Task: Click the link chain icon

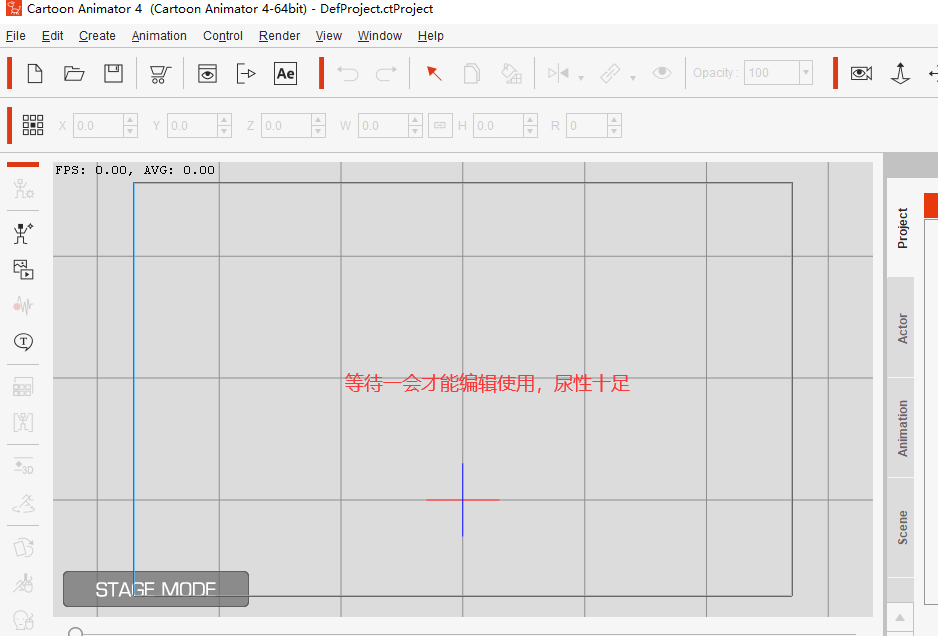Action: tap(610, 74)
